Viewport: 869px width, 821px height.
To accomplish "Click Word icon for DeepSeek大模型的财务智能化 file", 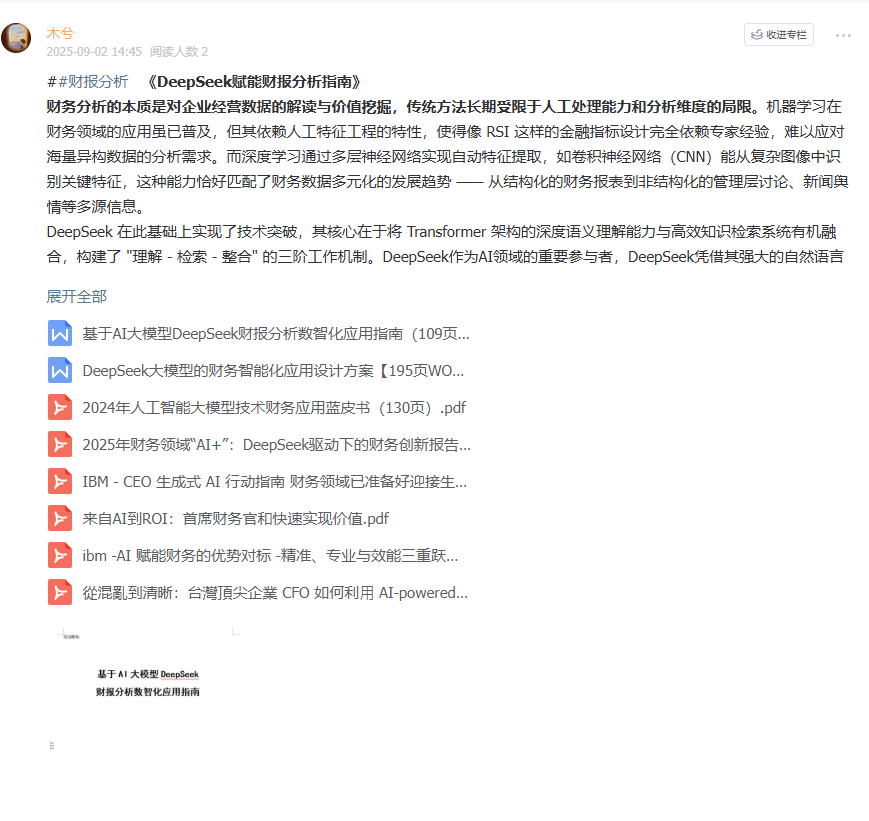I will pos(60,370).
